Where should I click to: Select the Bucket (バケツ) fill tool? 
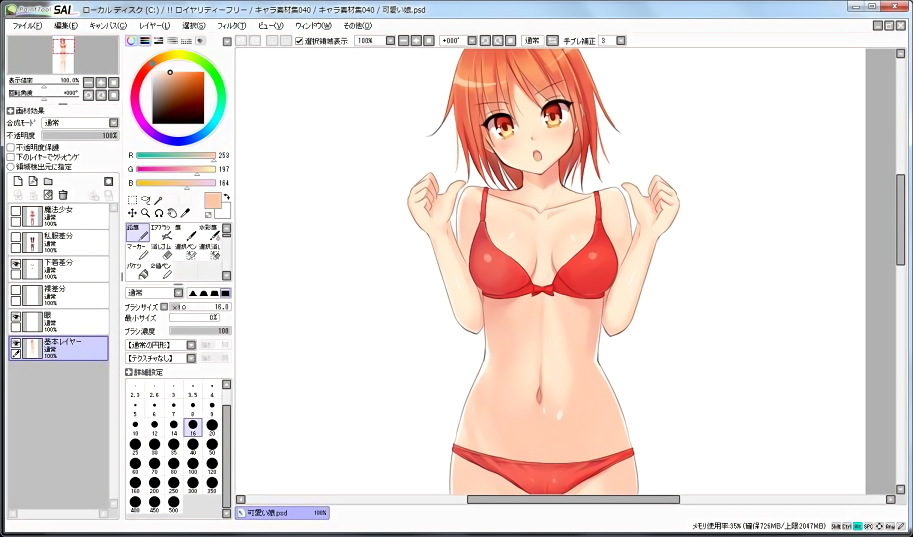click(138, 270)
